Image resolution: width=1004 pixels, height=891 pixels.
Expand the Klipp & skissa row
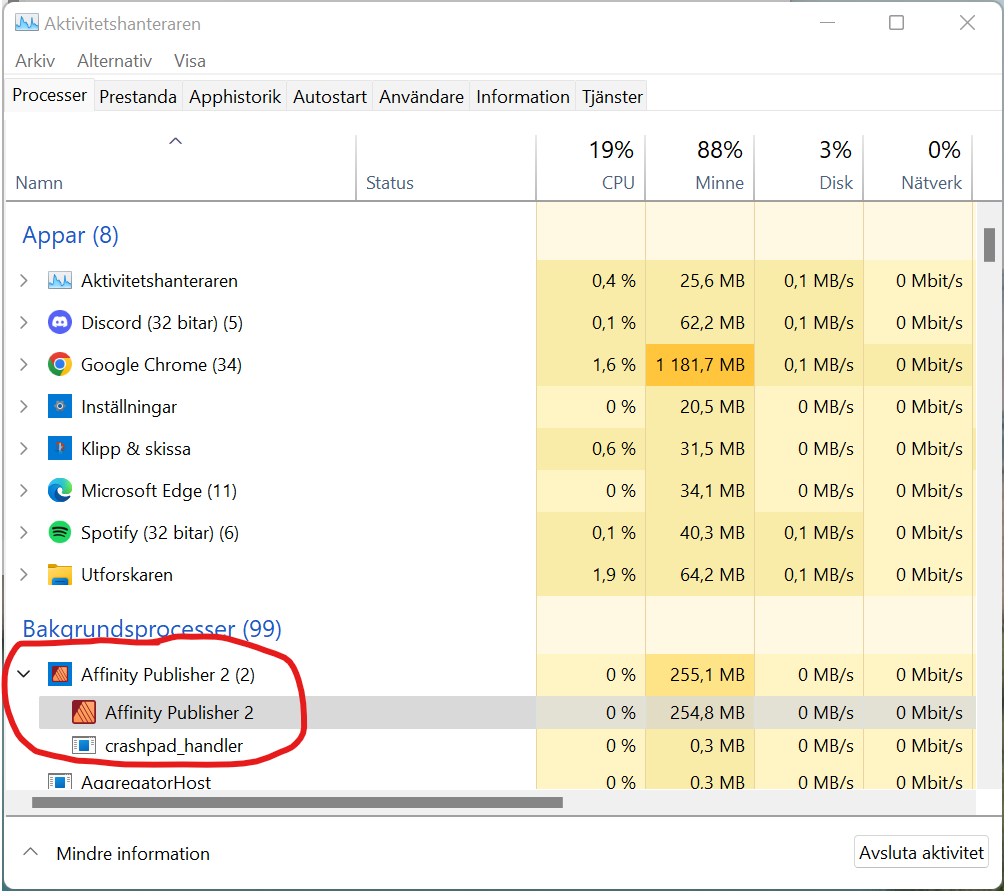coord(24,448)
